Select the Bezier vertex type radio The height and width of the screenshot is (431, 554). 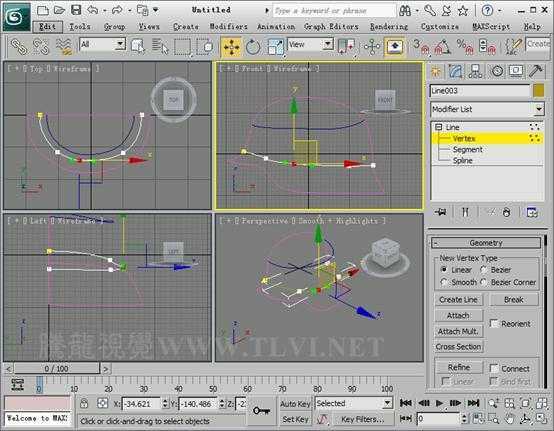(484, 270)
